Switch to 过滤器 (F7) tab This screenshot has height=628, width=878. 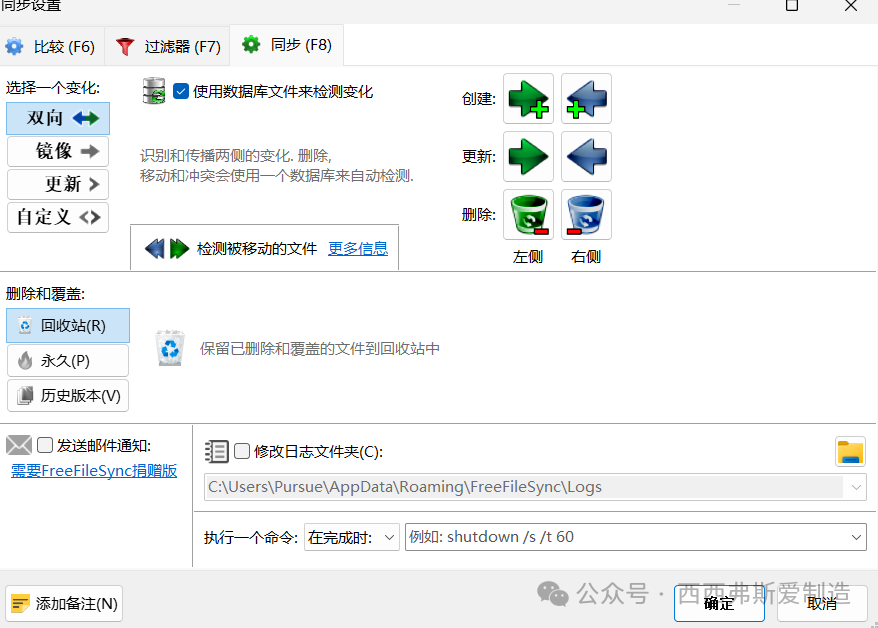pos(168,46)
